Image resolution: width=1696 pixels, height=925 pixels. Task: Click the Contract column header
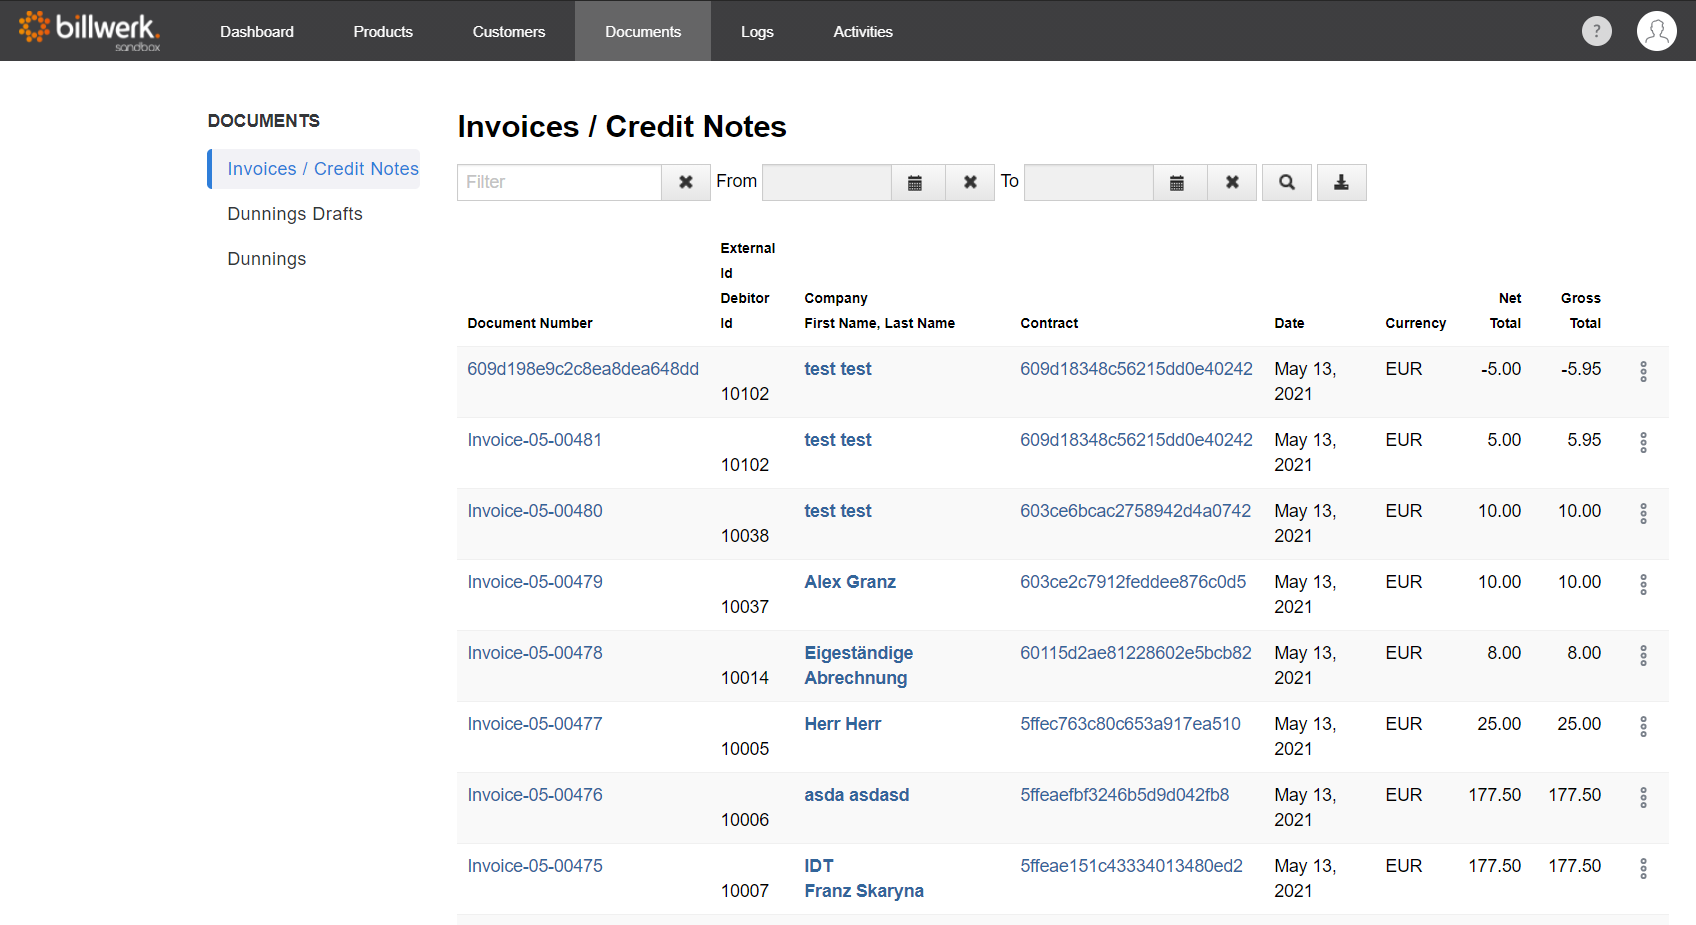tap(1049, 323)
